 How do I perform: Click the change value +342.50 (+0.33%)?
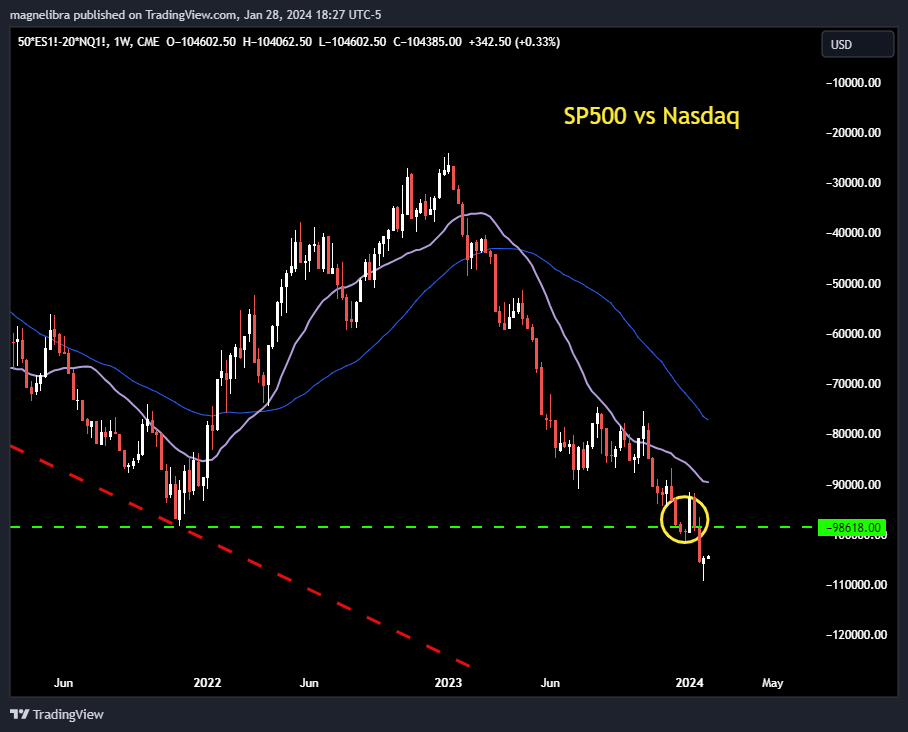point(514,42)
